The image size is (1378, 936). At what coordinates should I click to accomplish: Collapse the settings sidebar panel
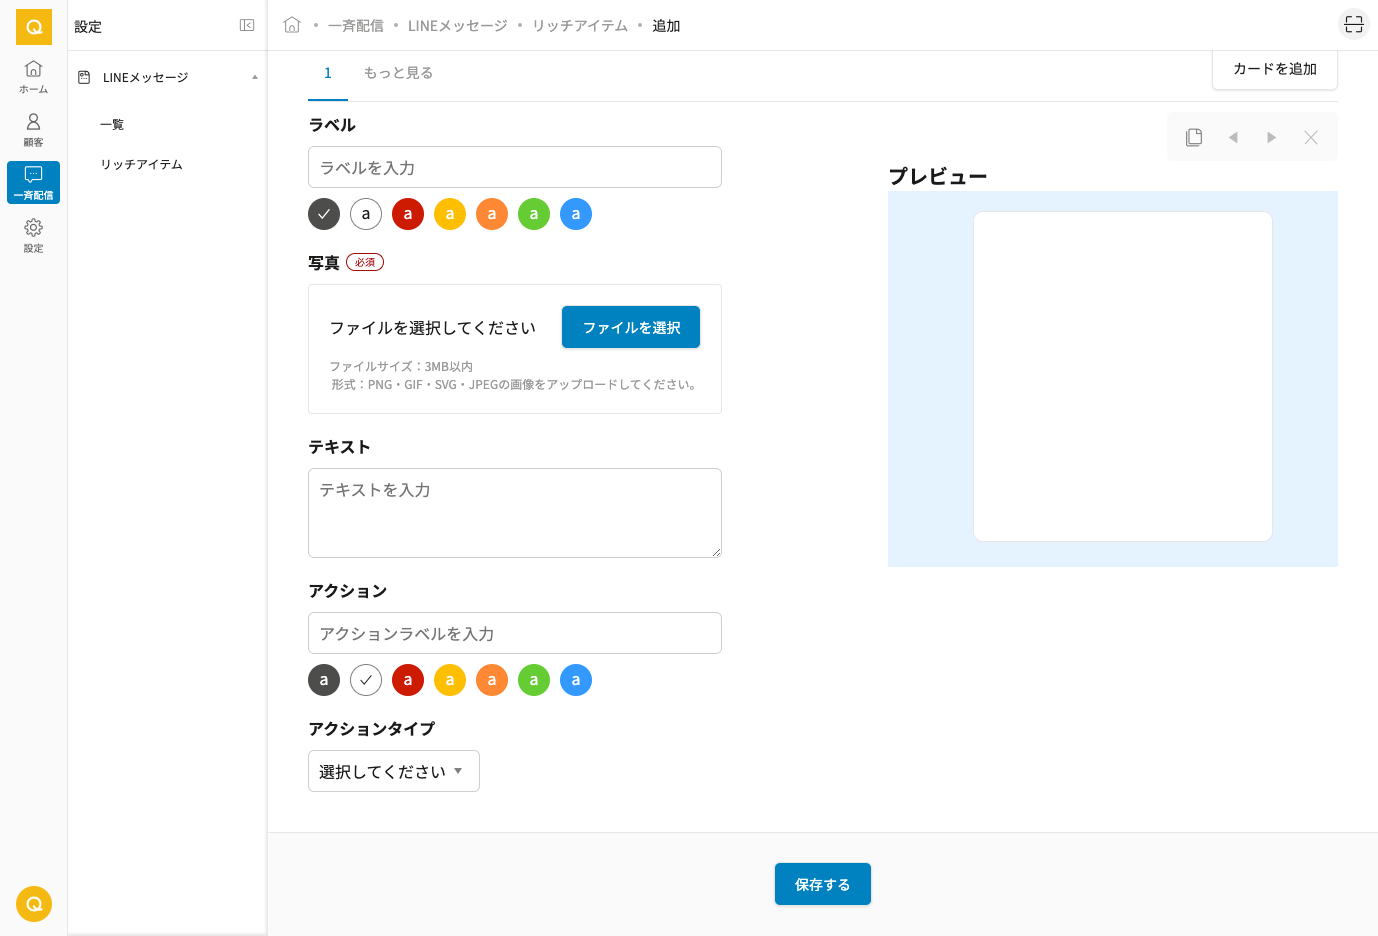pyautogui.click(x=247, y=25)
